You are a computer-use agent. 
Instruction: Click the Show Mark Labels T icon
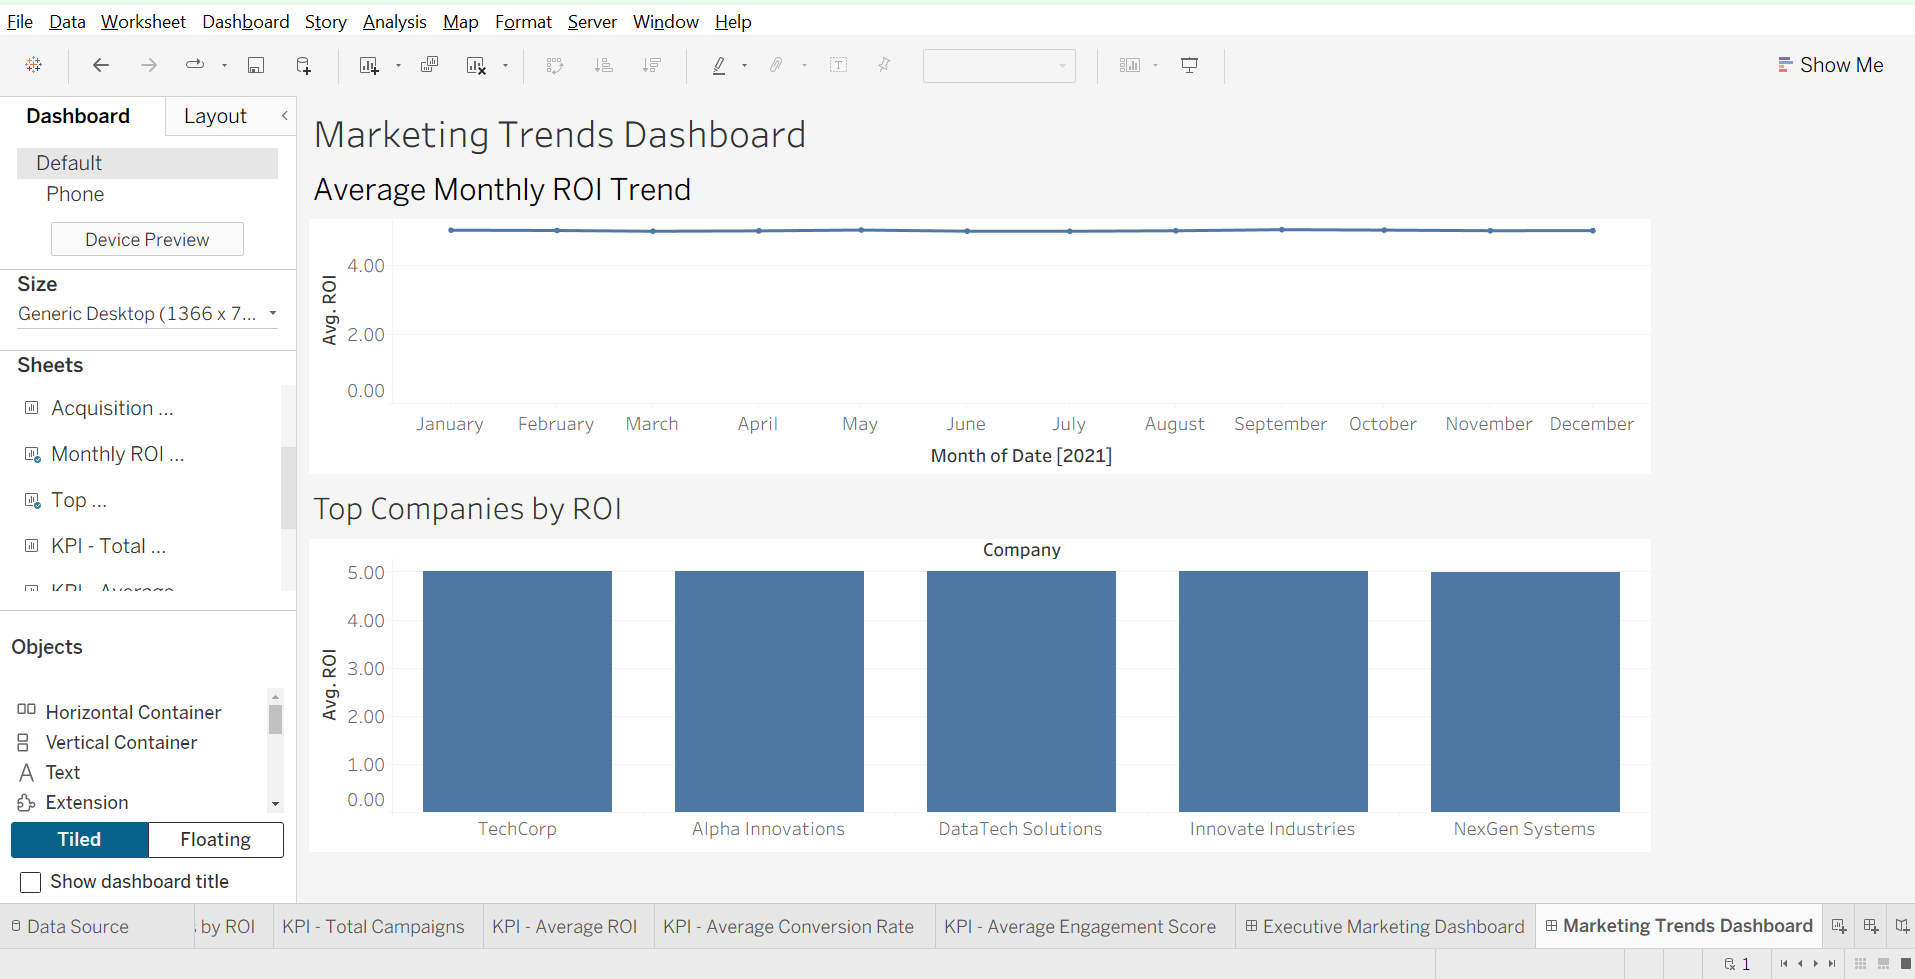point(838,65)
